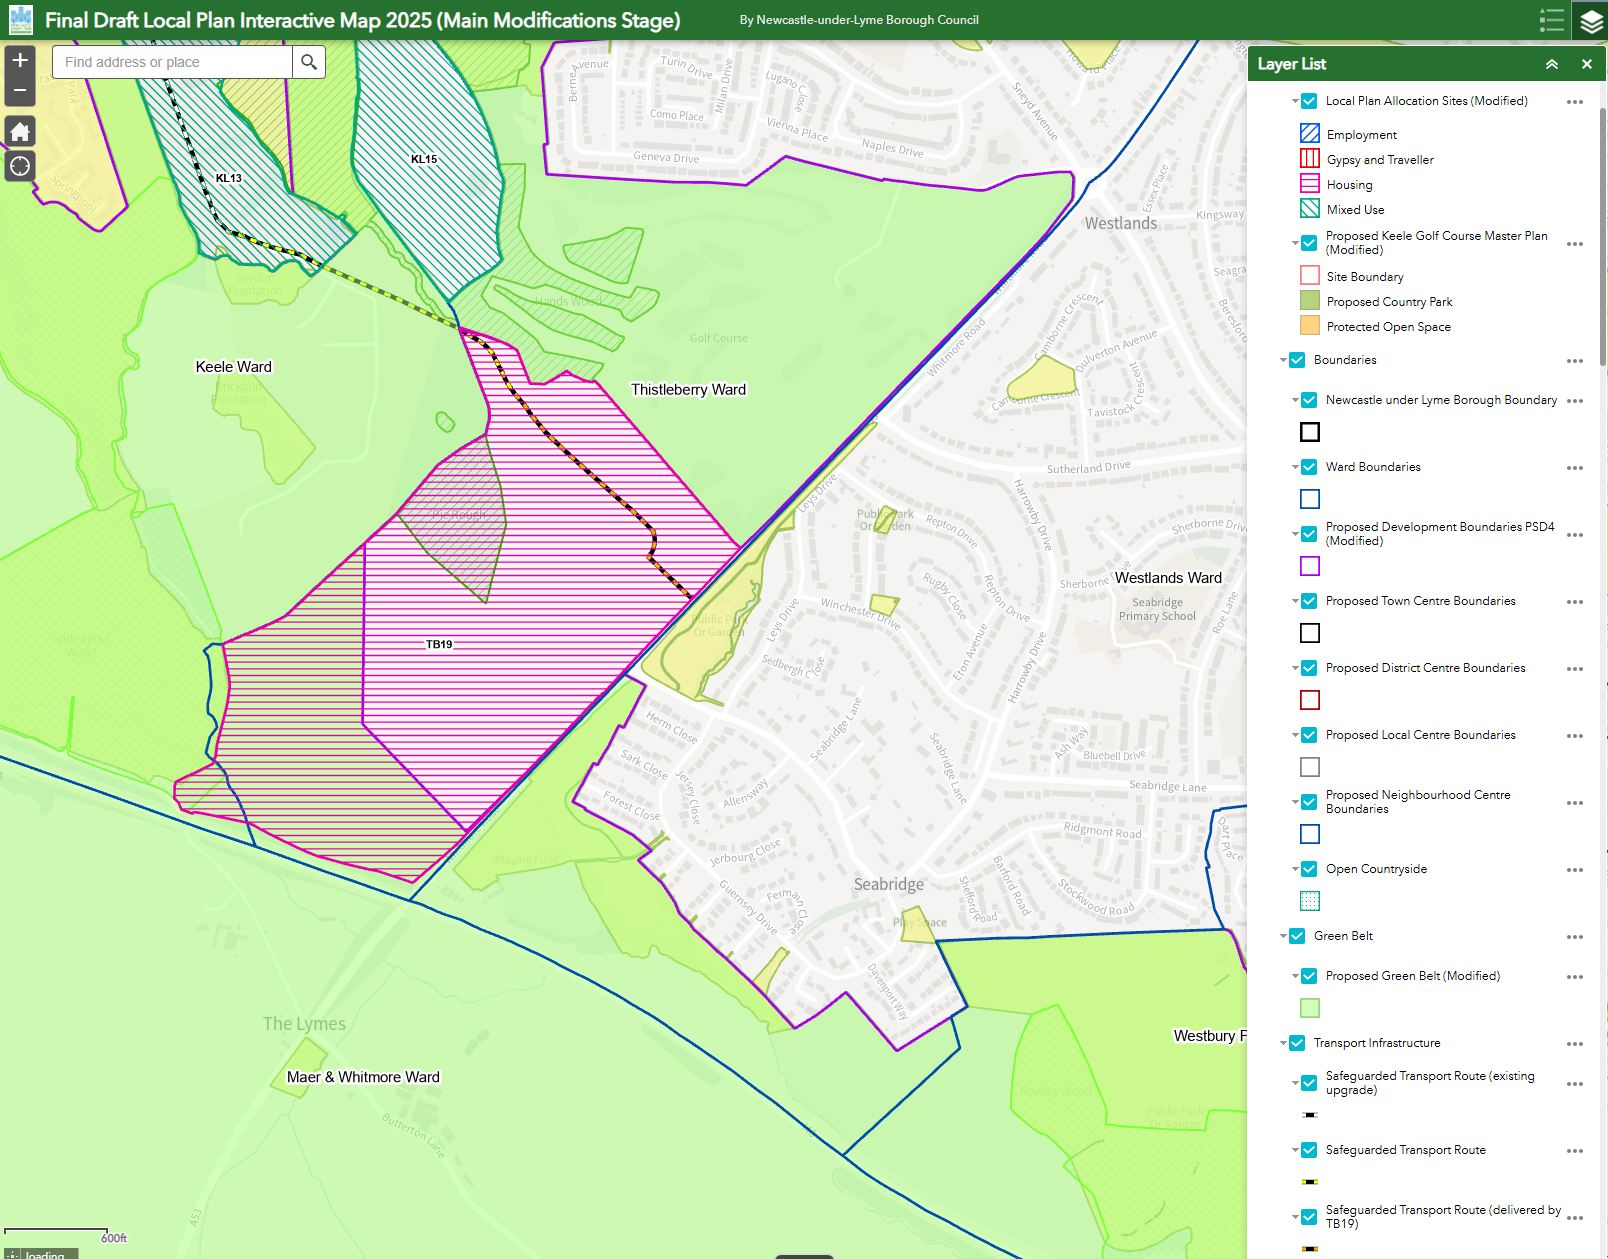Open options for Safeguarded Transport Route layer
The height and width of the screenshot is (1259, 1608).
(1575, 1151)
